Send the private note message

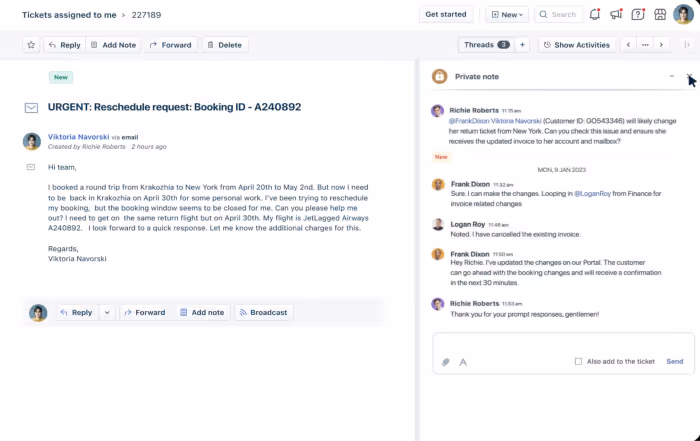pos(675,362)
